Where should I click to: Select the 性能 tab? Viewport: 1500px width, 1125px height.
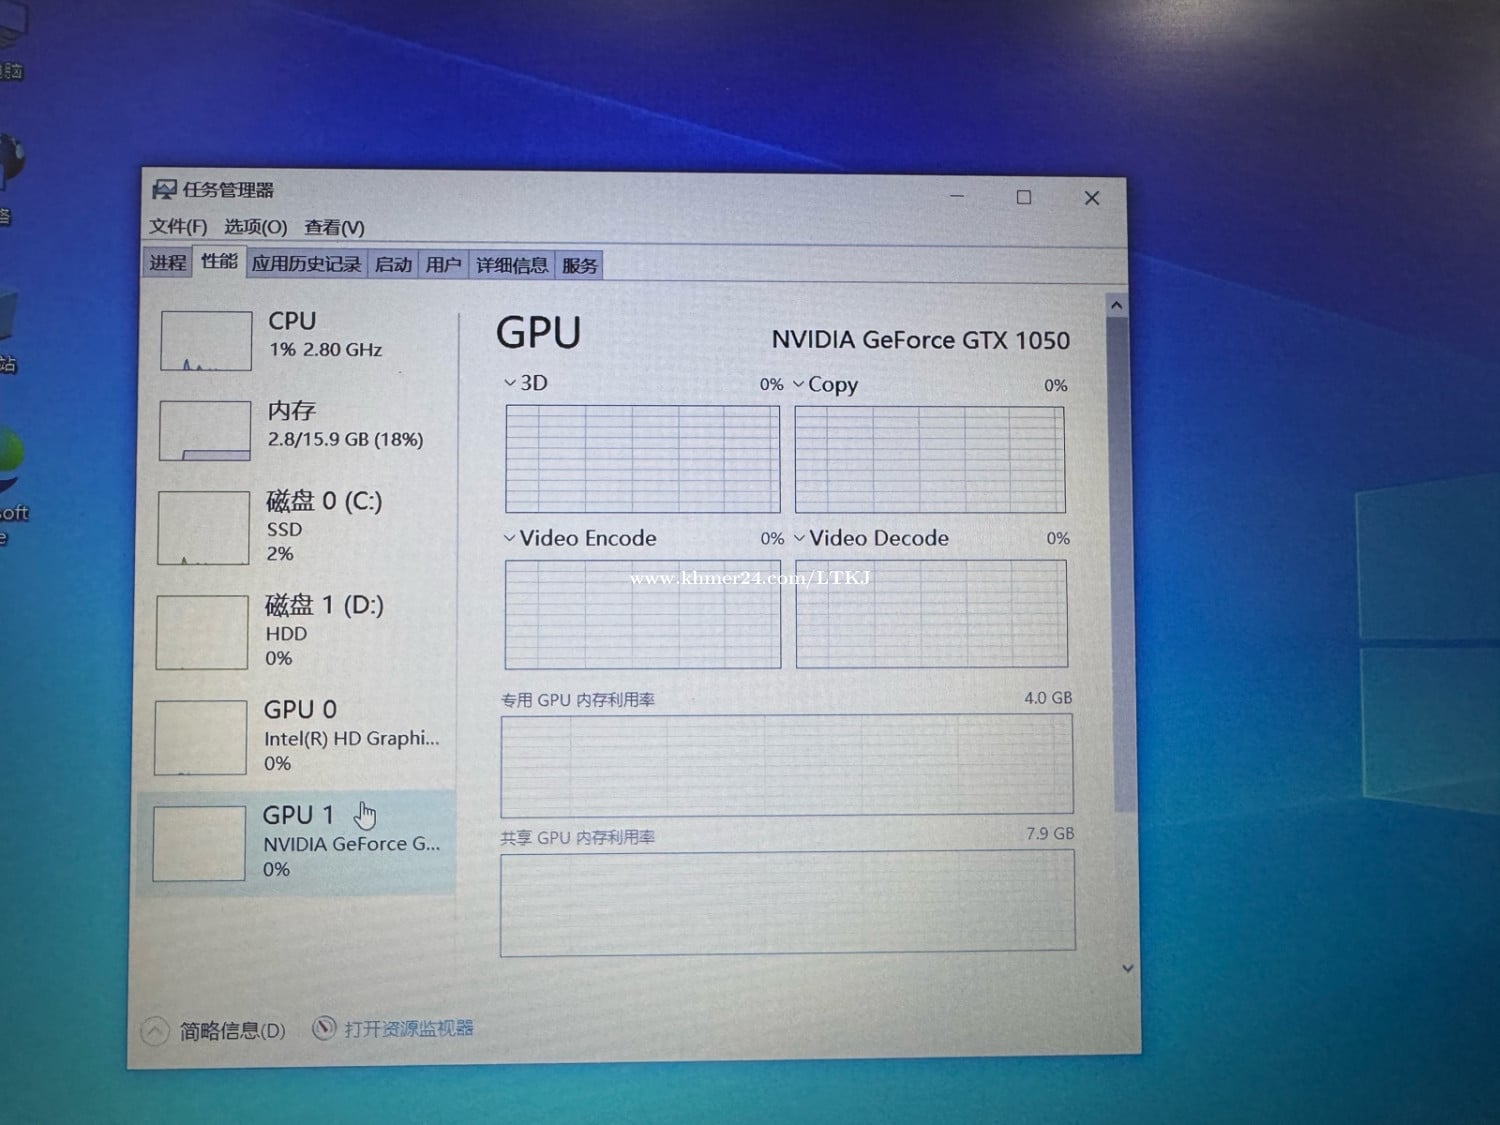point(219,261)
